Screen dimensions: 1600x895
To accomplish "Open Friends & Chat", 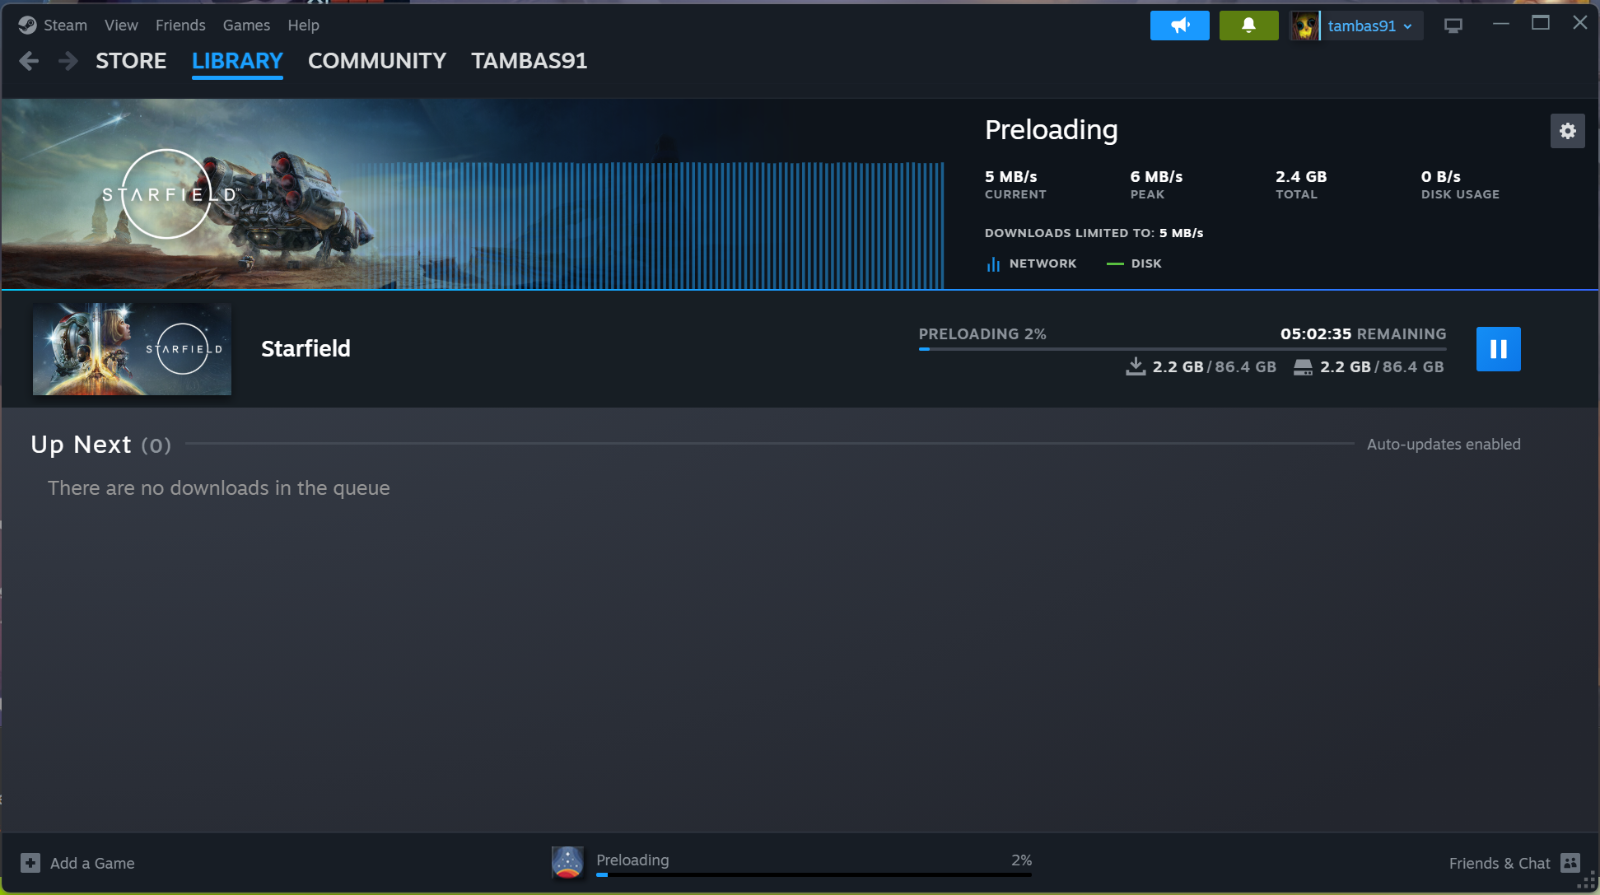I will [x=1499, y=863].
